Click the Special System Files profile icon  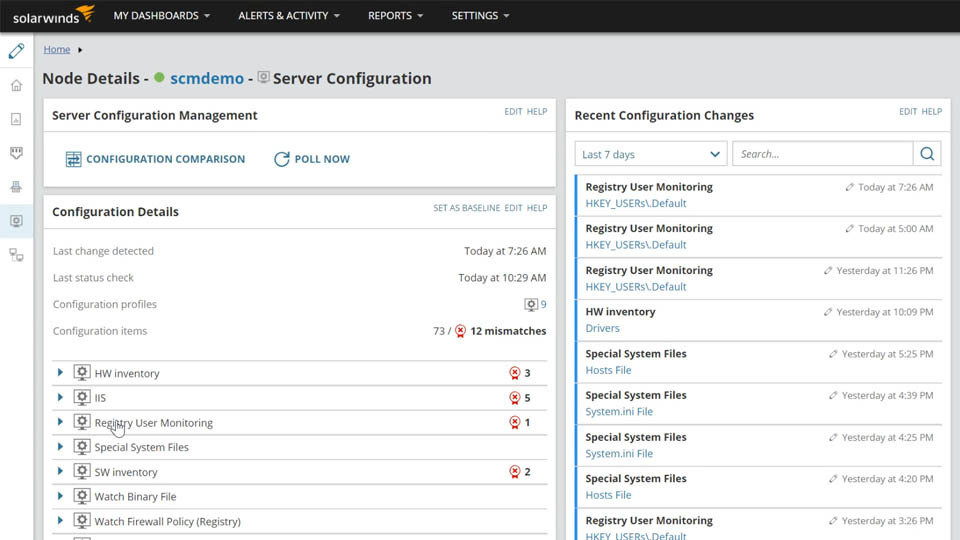(x=82, y=446)
